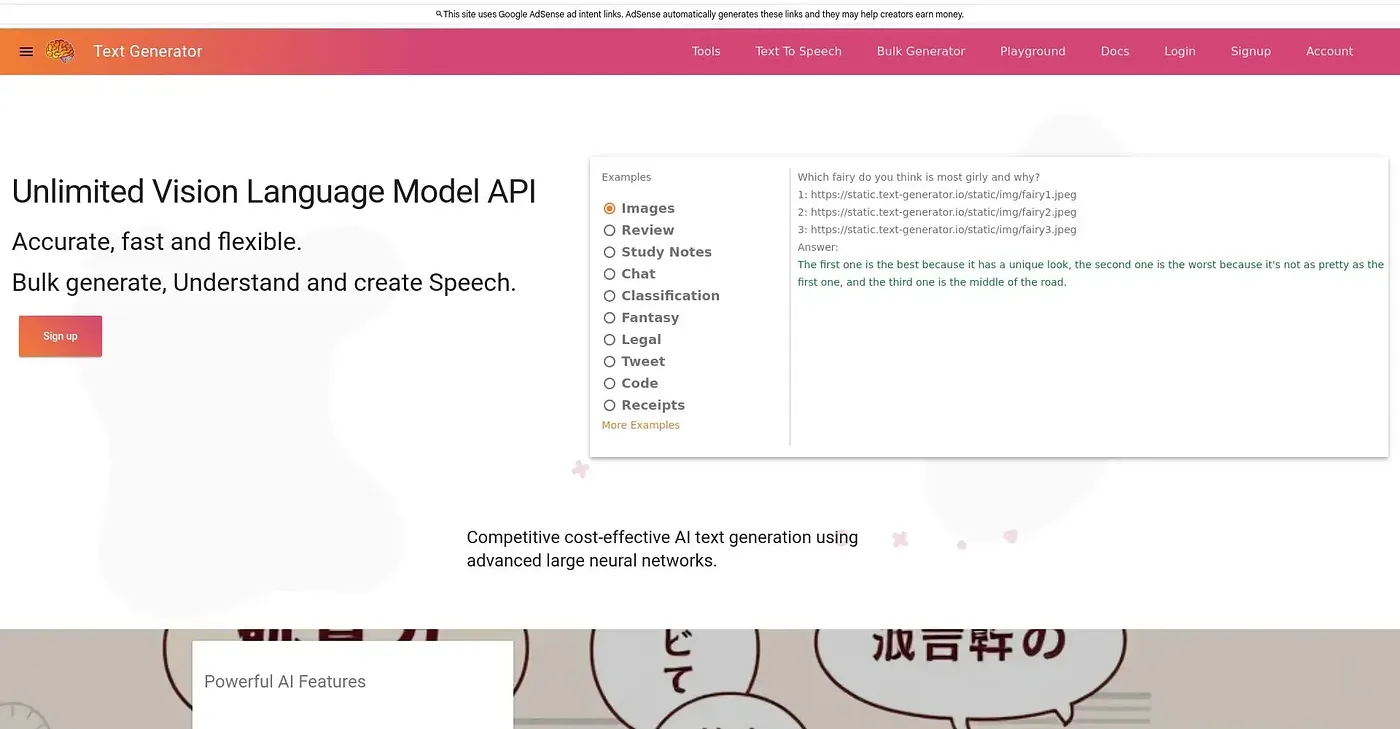Select the Tweet example radio button

tap(609, 363)
